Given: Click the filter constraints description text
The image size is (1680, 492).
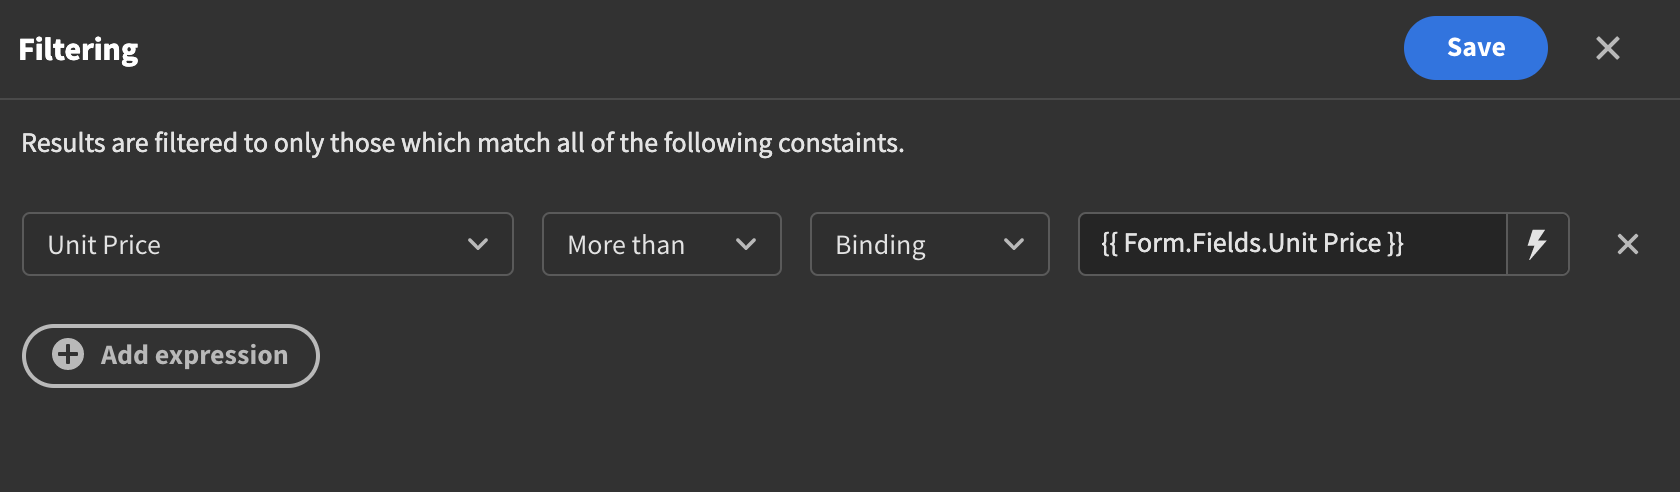Looking at the screenshot, I should pos(463,143).
